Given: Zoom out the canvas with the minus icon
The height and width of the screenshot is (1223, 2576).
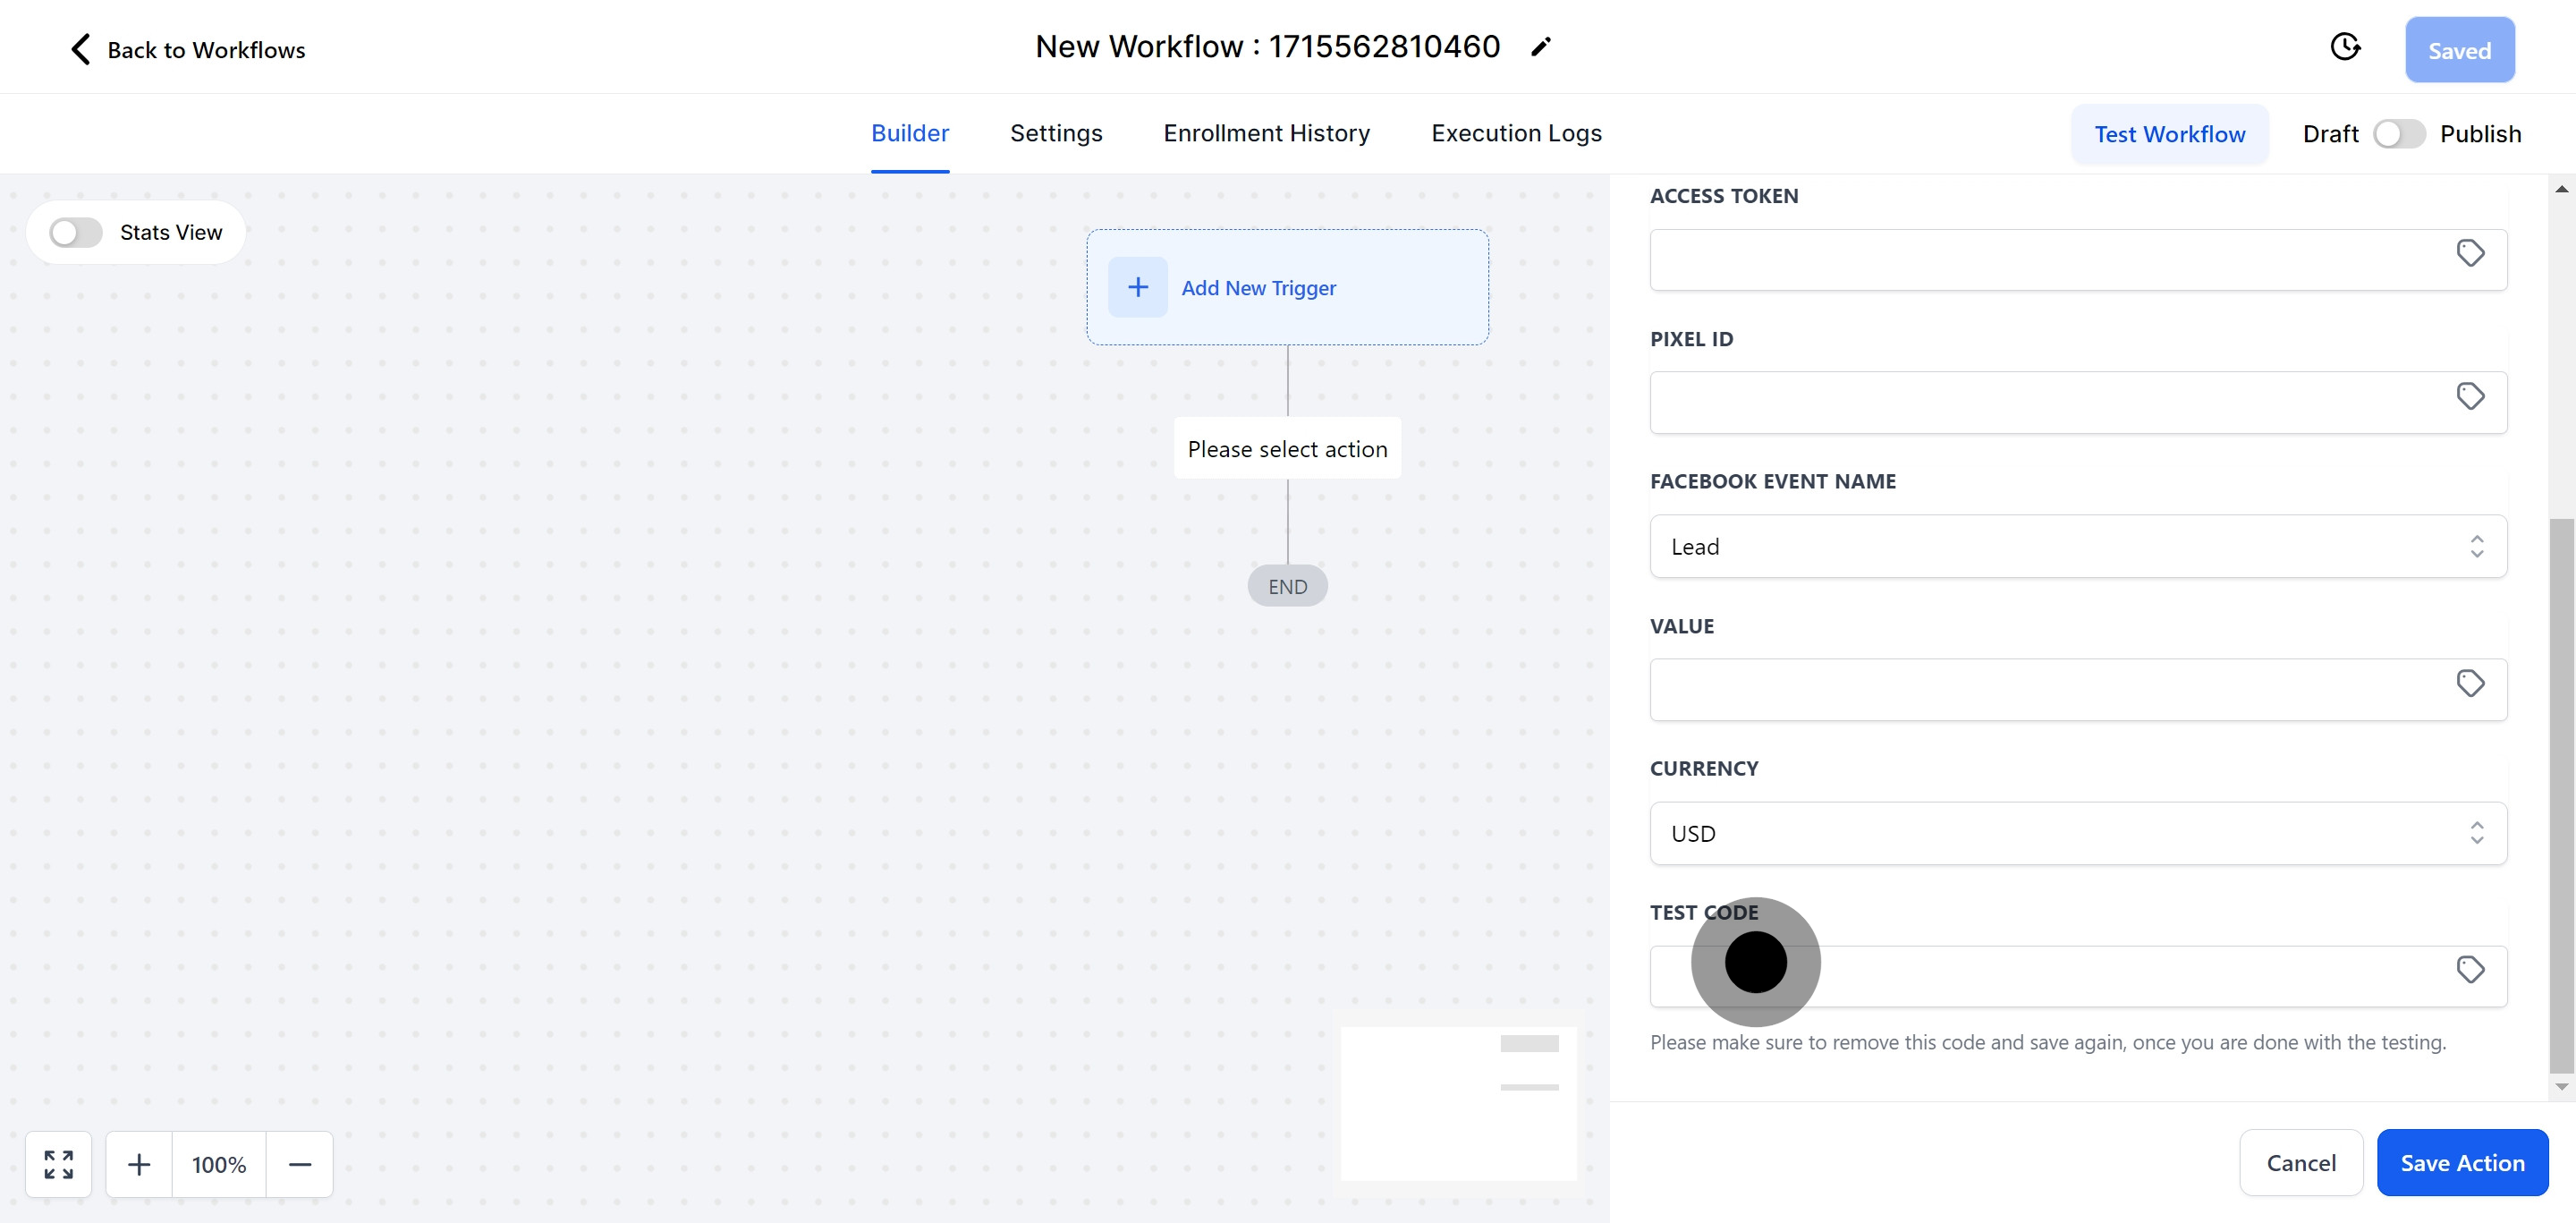Looking at the screenshot, I should [x=300, y=1164].
